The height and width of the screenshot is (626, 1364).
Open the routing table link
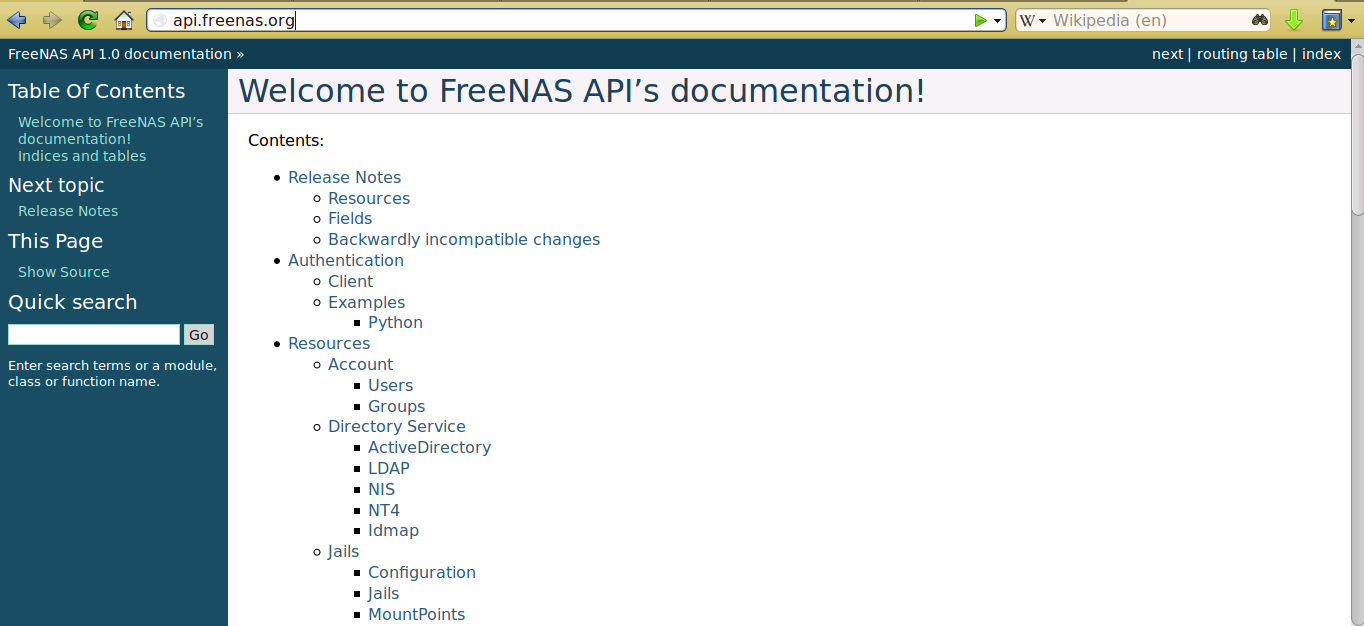point(1242,54)
